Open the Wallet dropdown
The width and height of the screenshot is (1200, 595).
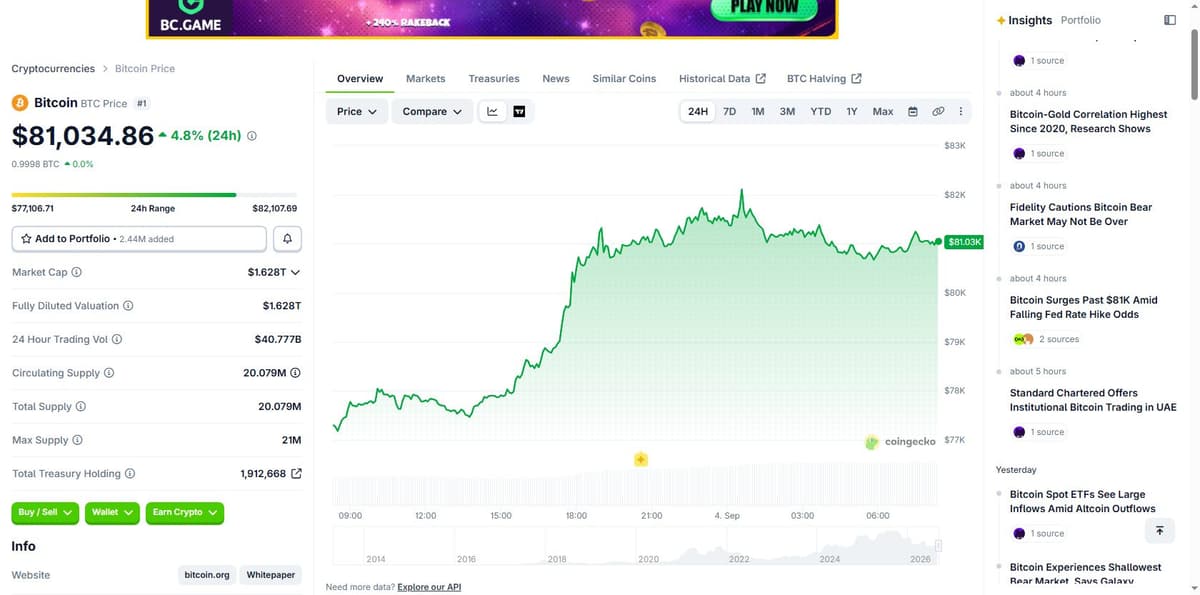click(x=112, y=512)
